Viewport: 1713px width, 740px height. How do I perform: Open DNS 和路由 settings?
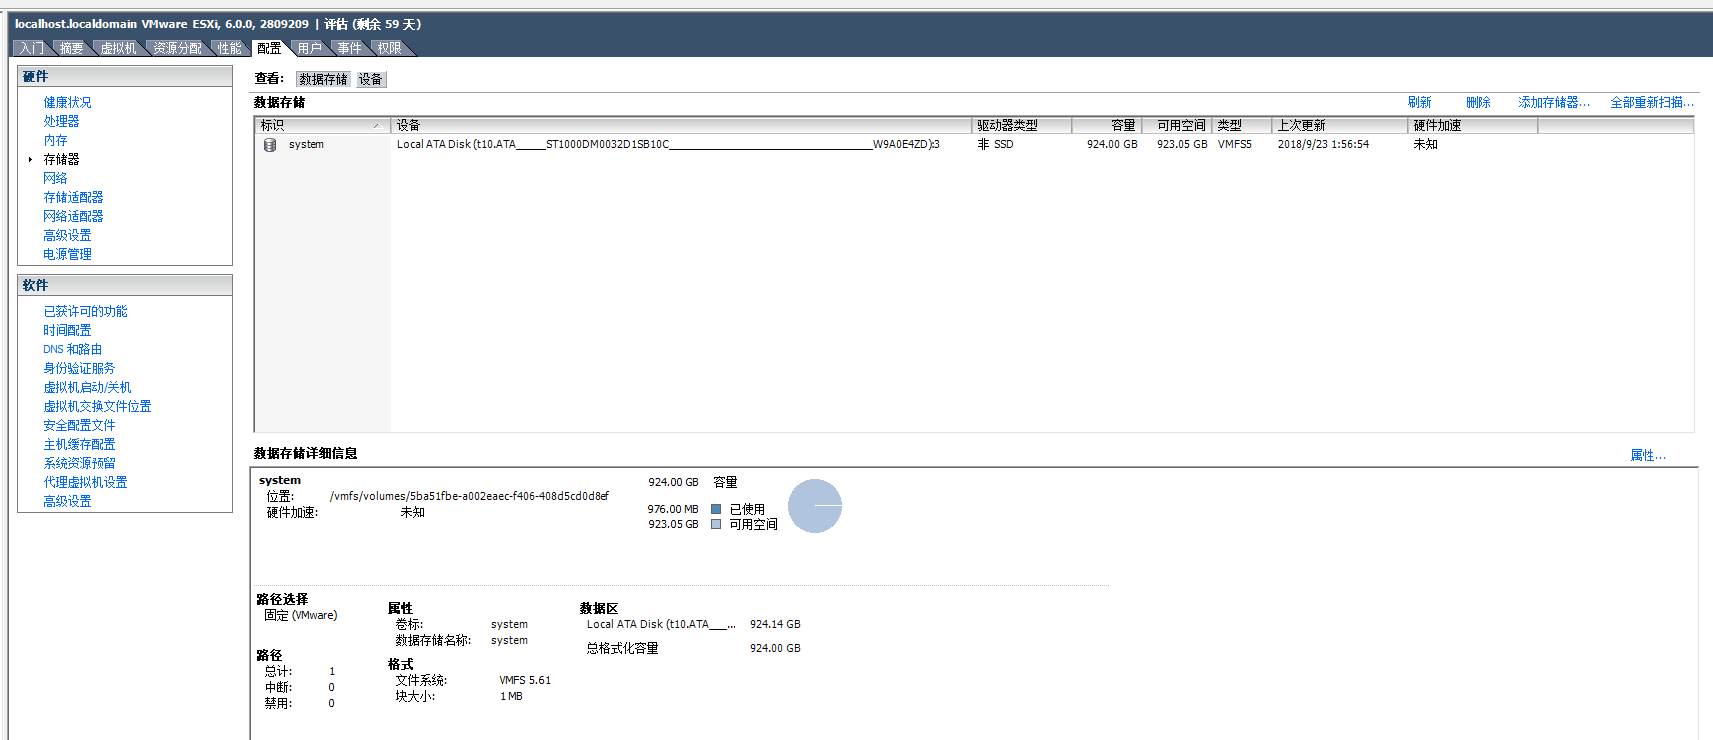[x=72, y=349]
